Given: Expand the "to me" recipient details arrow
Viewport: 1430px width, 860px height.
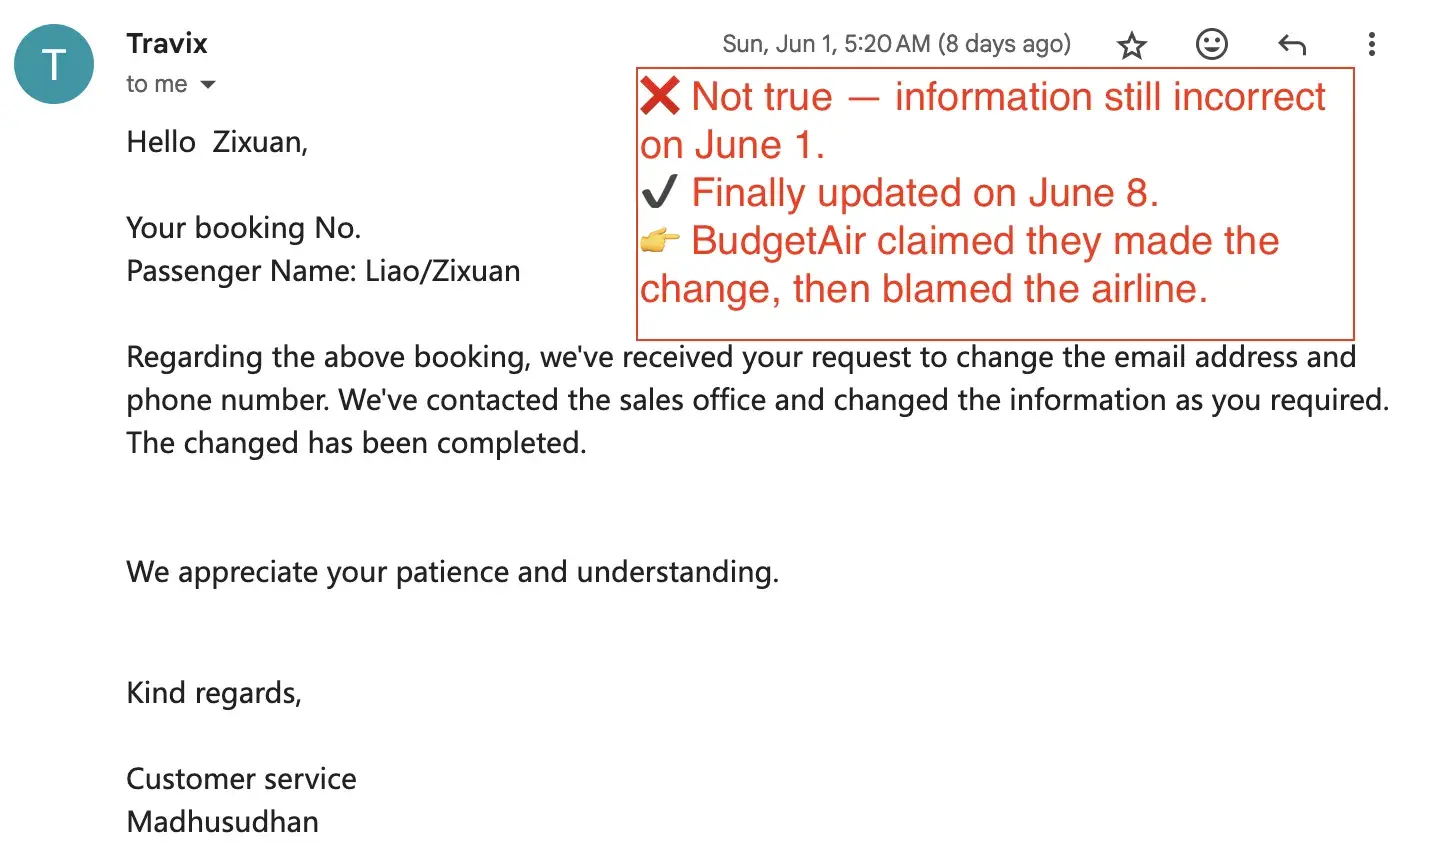Looking at the screenshot, I should (x=208, y=85).
